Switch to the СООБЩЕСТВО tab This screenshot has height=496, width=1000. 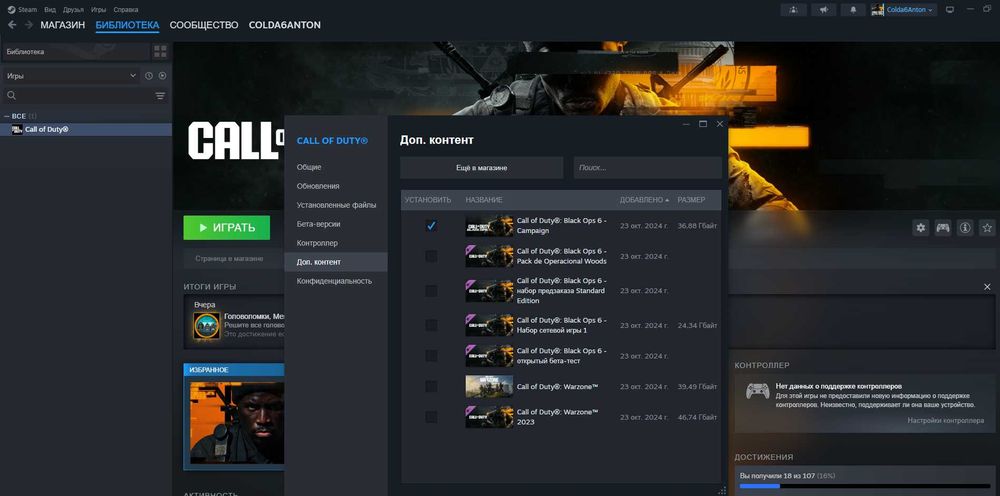(x=204, y=25)
